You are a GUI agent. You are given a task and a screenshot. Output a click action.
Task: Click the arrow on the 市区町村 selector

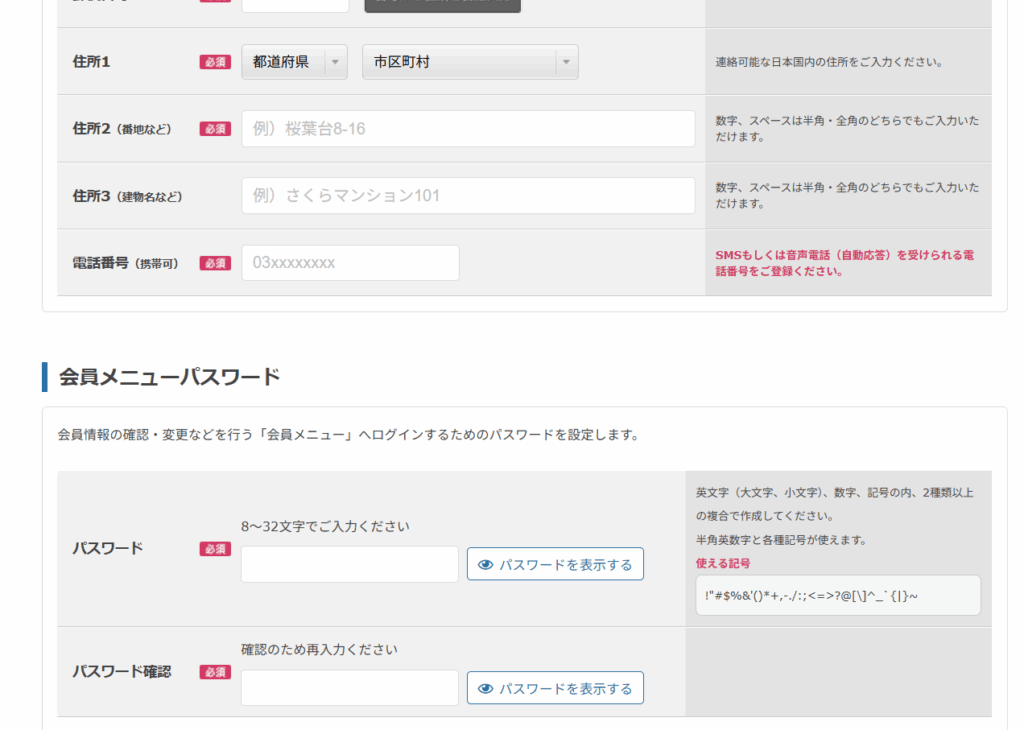[567, 62]
